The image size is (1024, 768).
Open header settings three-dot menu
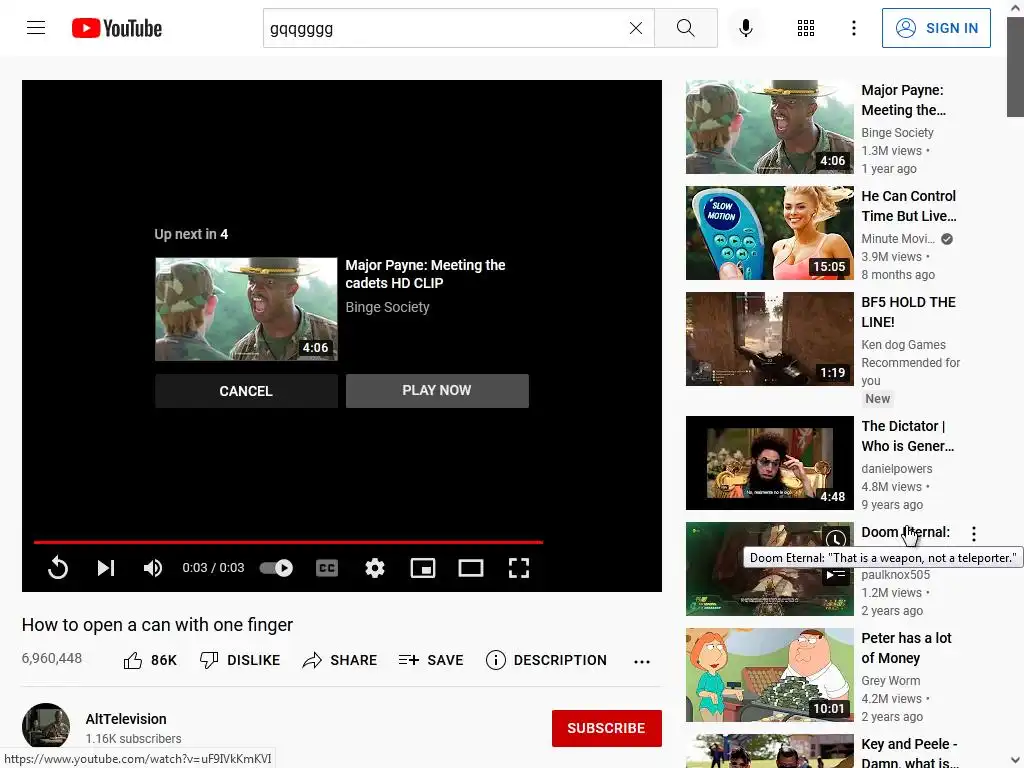point(854,28)
